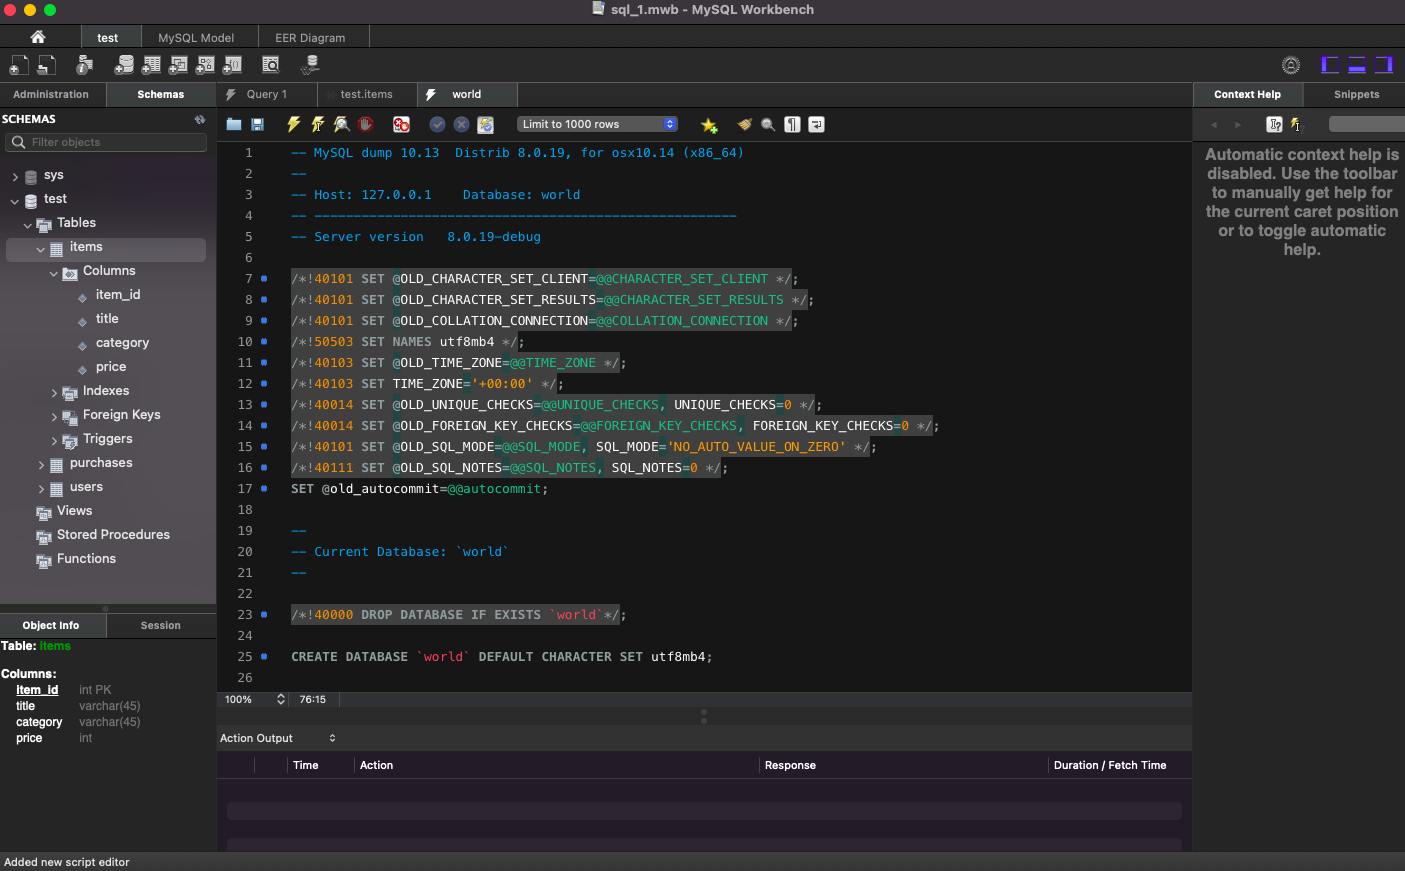
Task: Create a new stored procedure icon
Action: [x=205, y=65]
